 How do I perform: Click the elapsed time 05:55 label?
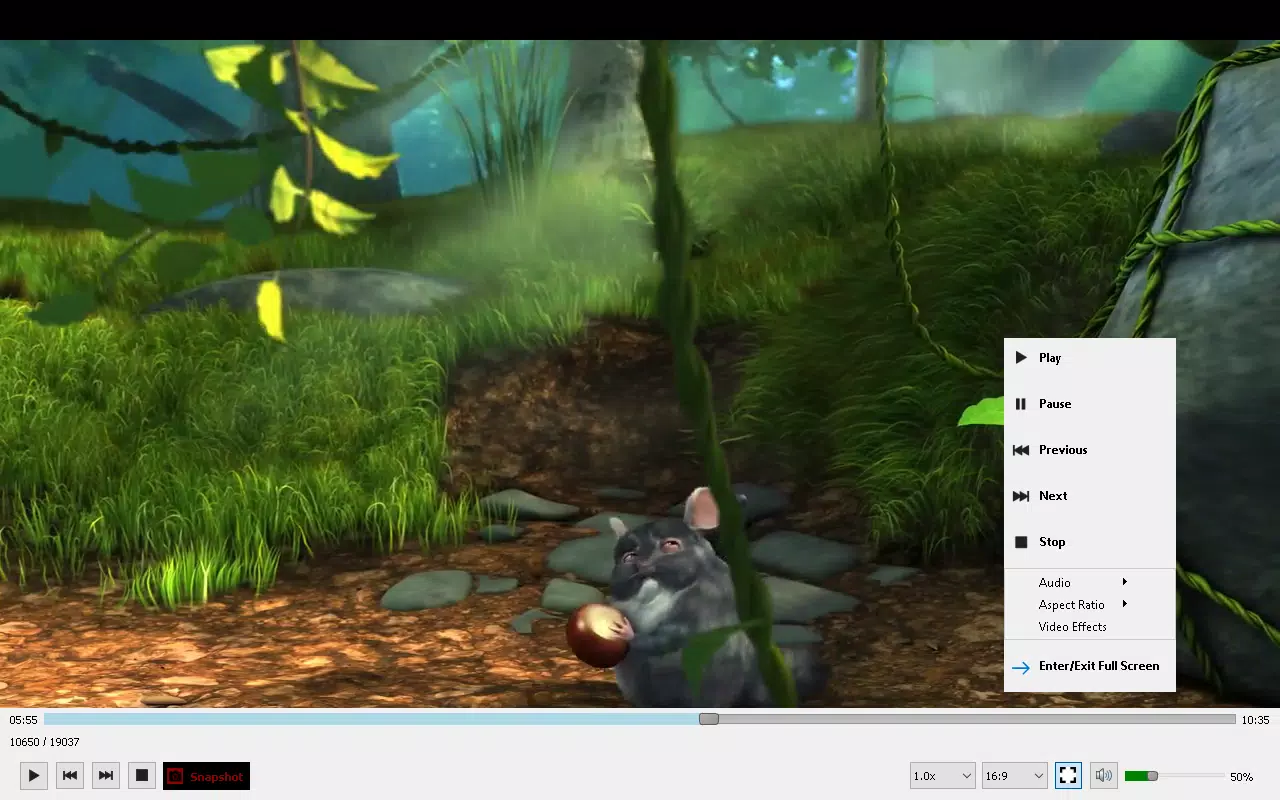(24, 720)
